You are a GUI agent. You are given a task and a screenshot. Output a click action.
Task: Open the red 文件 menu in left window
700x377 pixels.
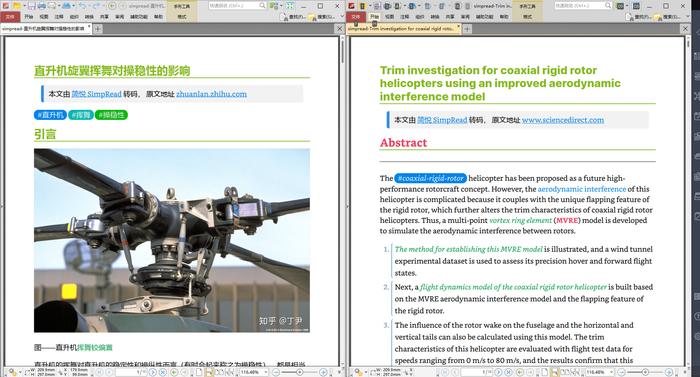(x=10, y=17)
